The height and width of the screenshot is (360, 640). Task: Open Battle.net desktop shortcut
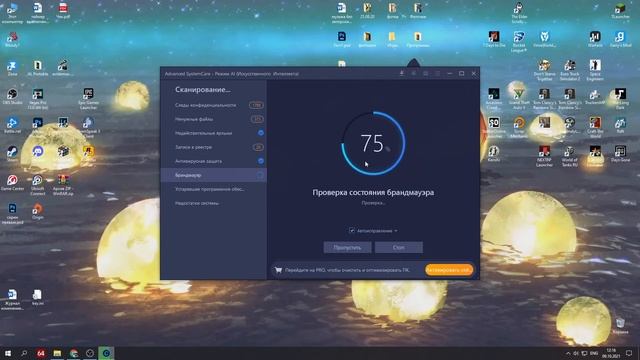[12, 126]
